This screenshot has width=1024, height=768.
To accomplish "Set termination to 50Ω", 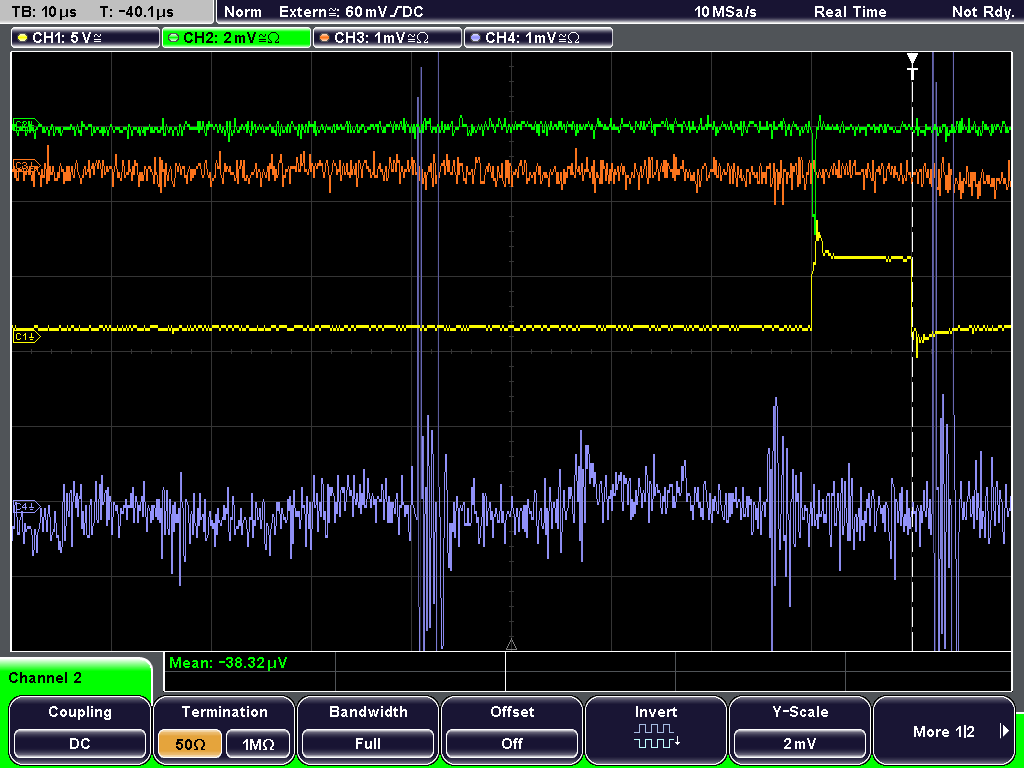I will (x=190, y=744).
